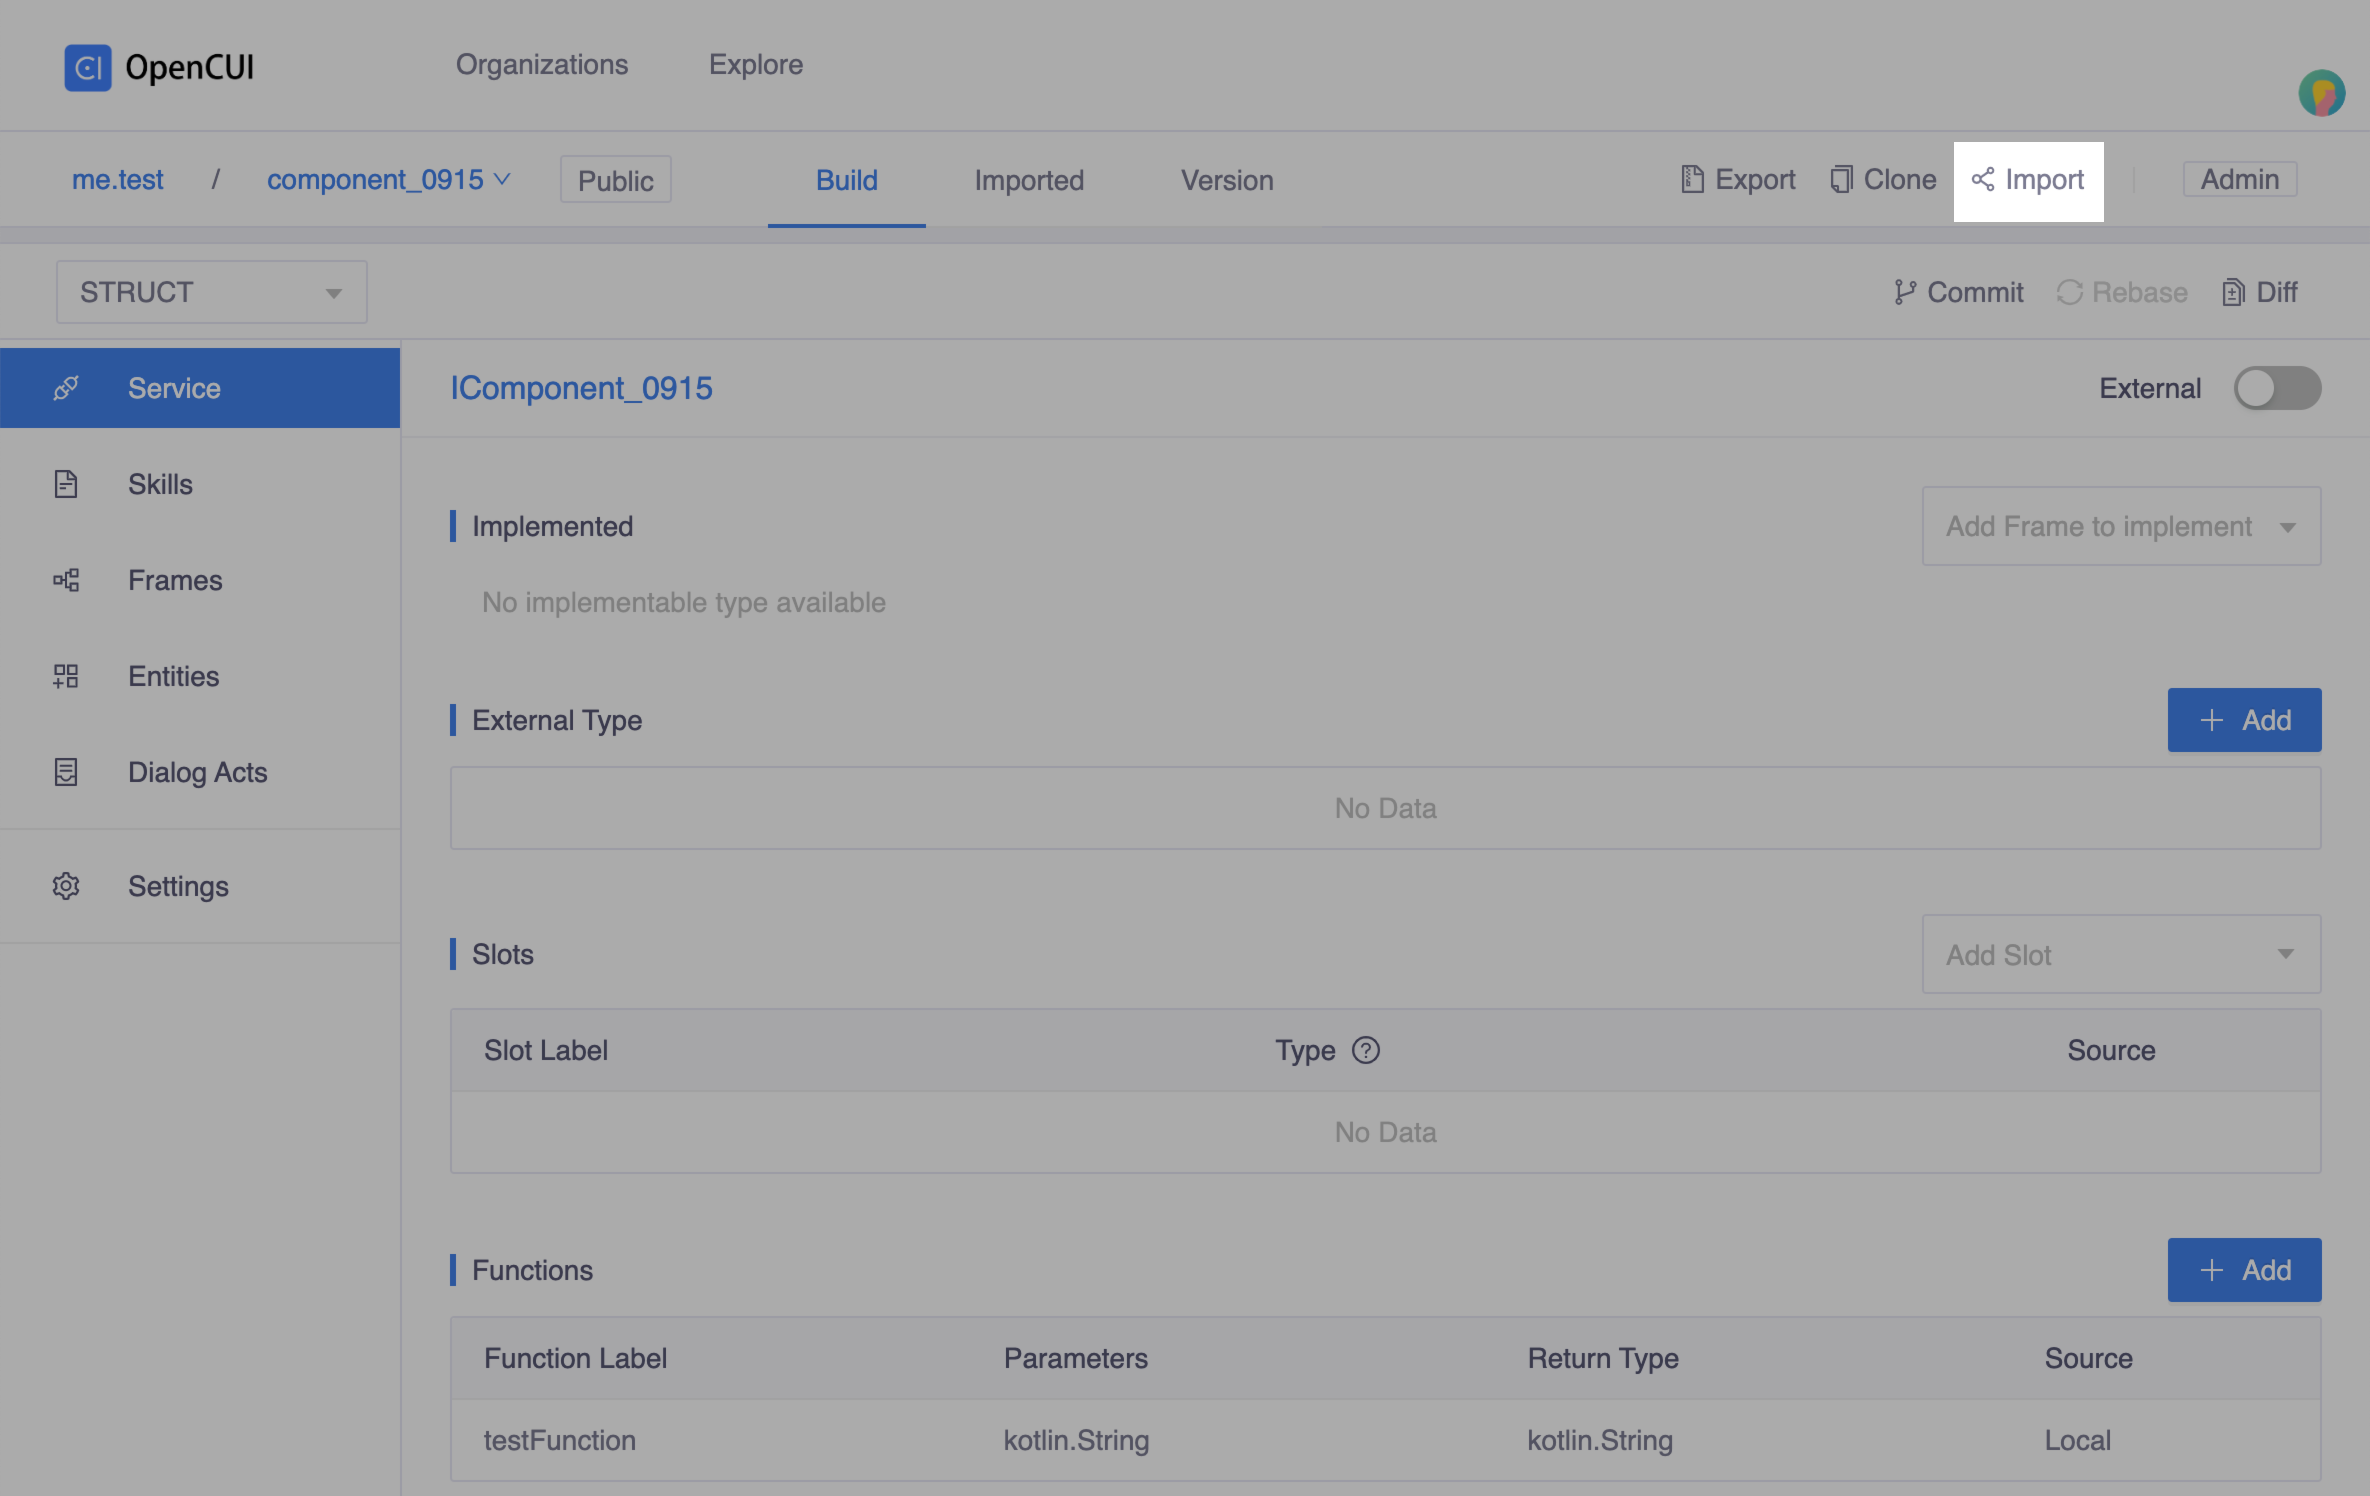
Task: Click the Service sidebar icon
Action: 65,386
